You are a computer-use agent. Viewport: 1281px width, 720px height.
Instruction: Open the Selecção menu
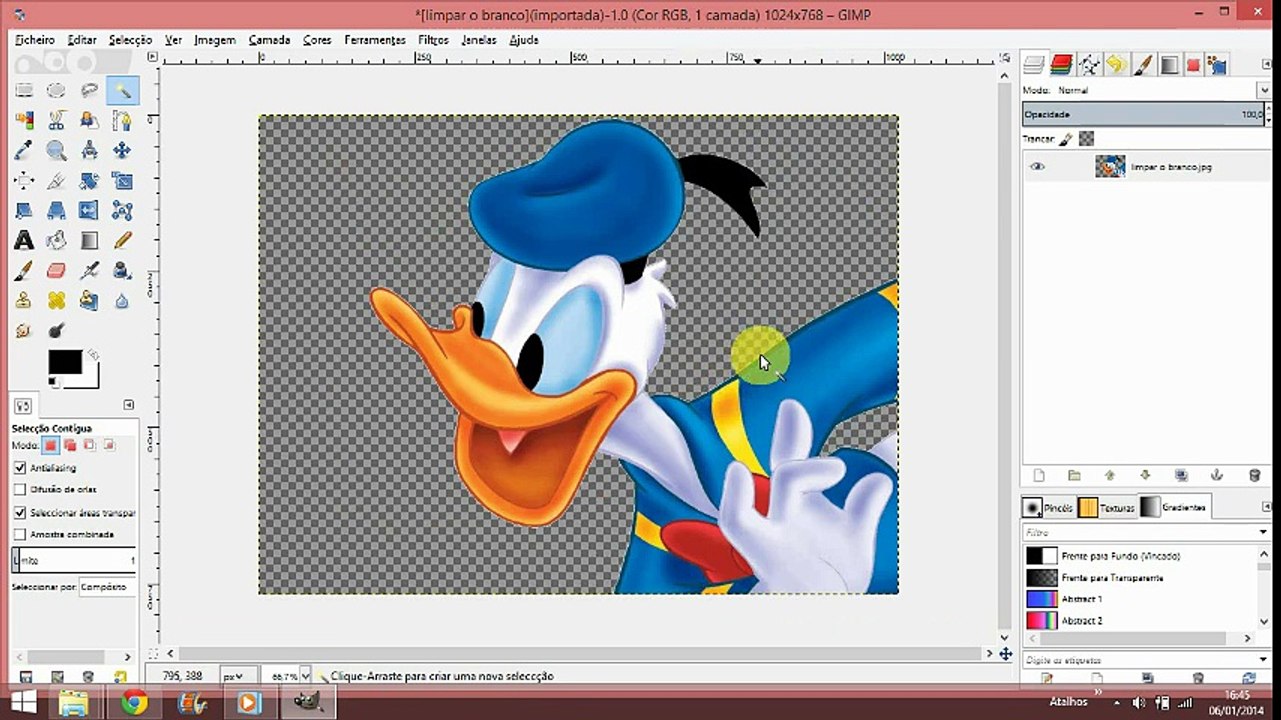tap(130, 40)
